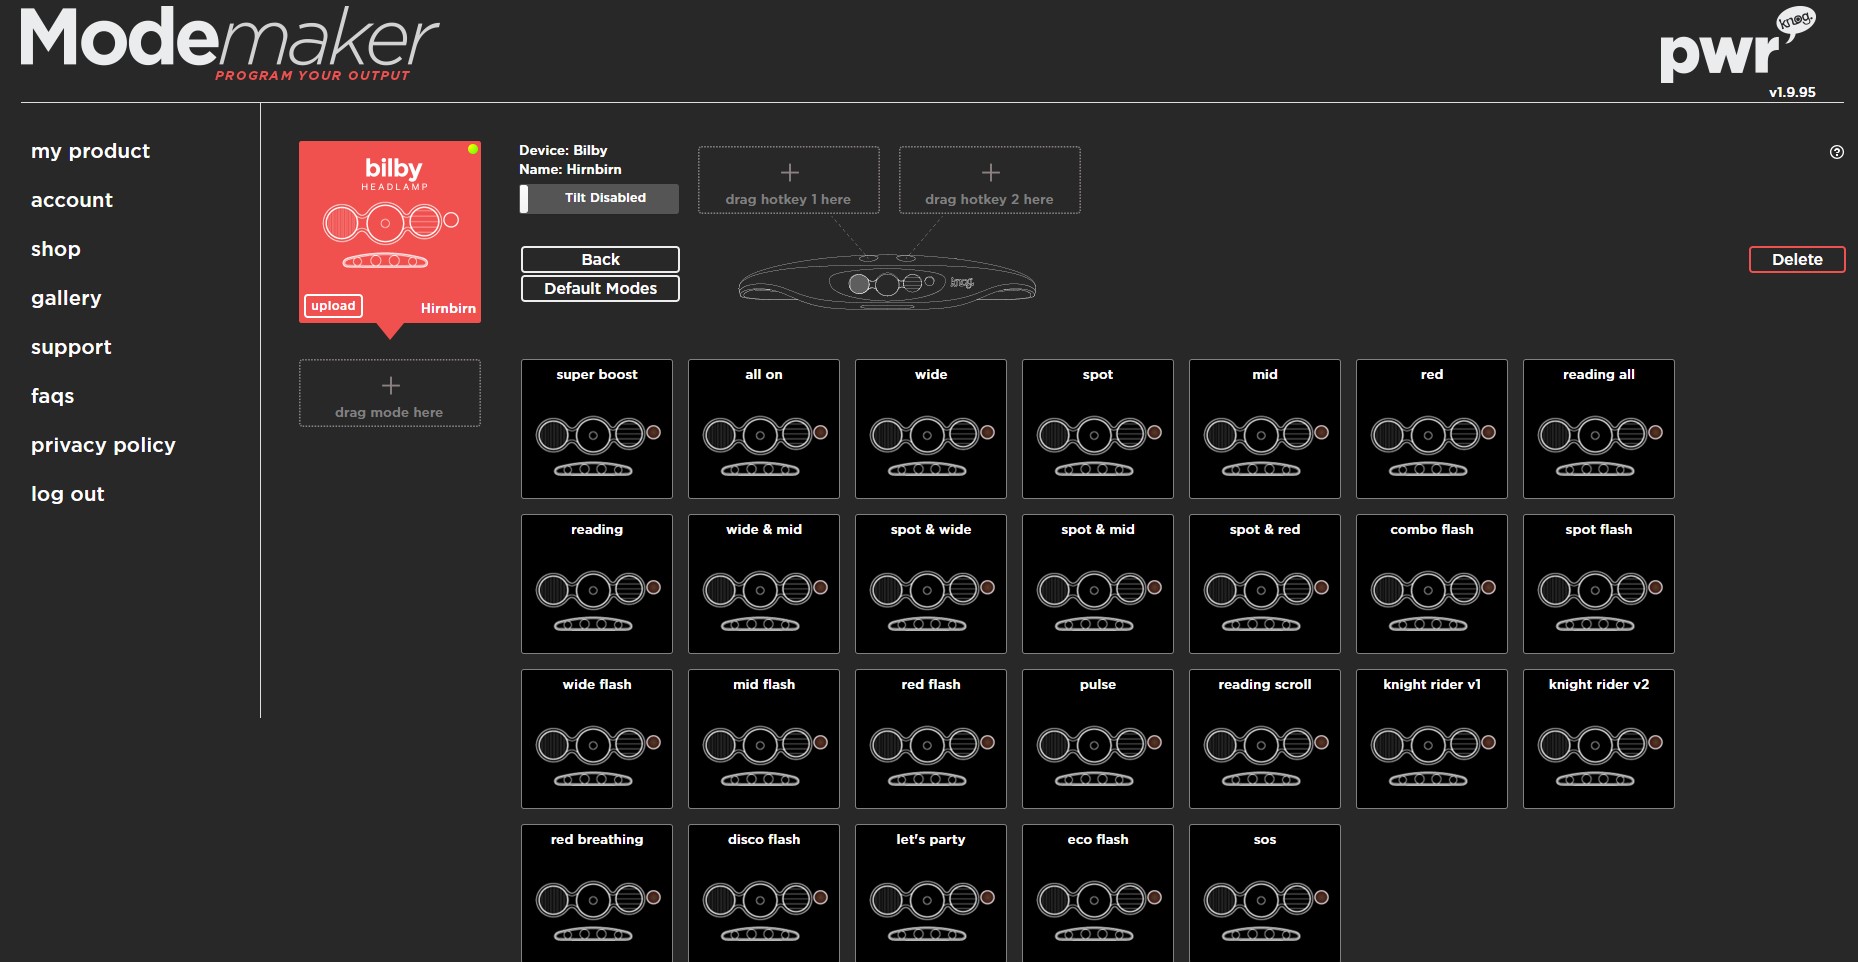Select the wide & mid mode tile
This screenshot has width=1858, height=962.
pyautogui.click(x=764, y=584)
